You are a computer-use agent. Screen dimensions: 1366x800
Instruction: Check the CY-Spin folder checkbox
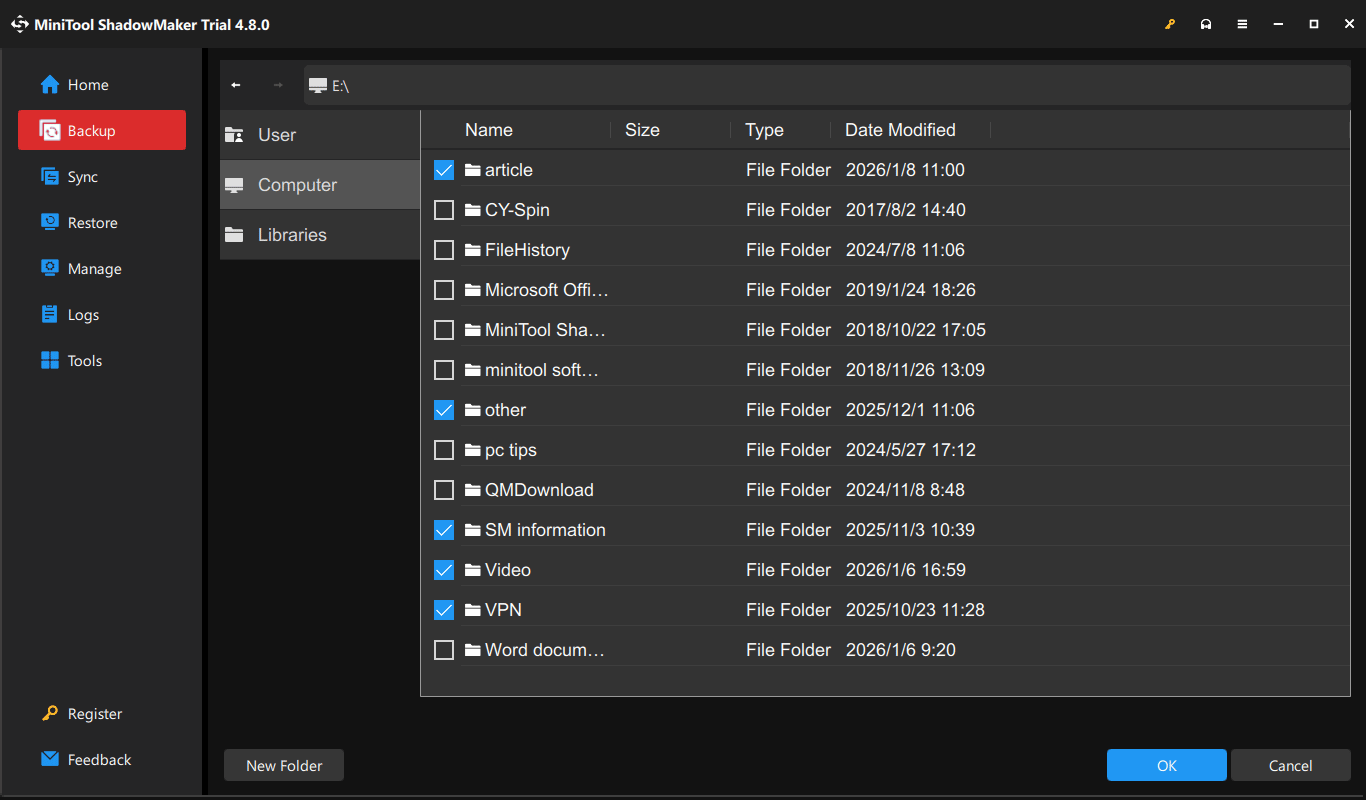(444, 210)
